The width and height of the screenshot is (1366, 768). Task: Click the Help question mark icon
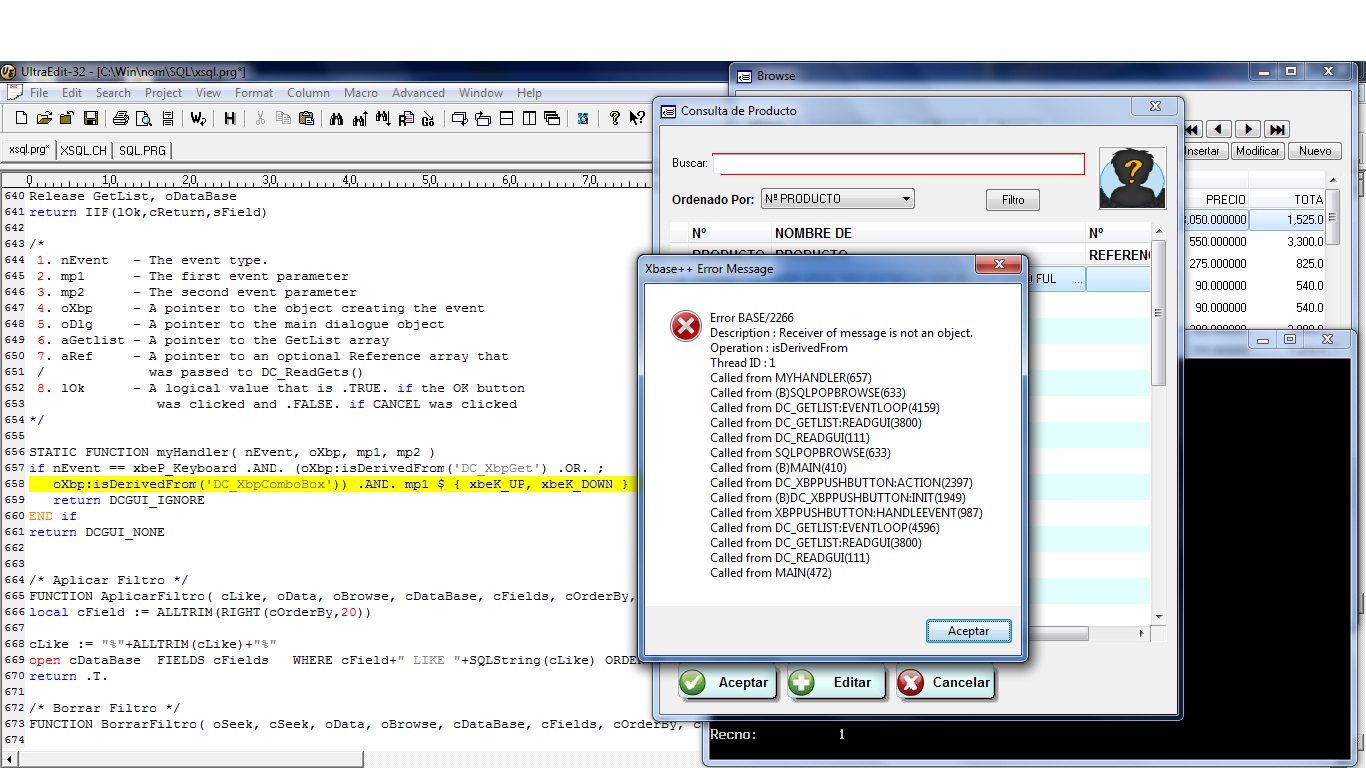coord(614,118)
